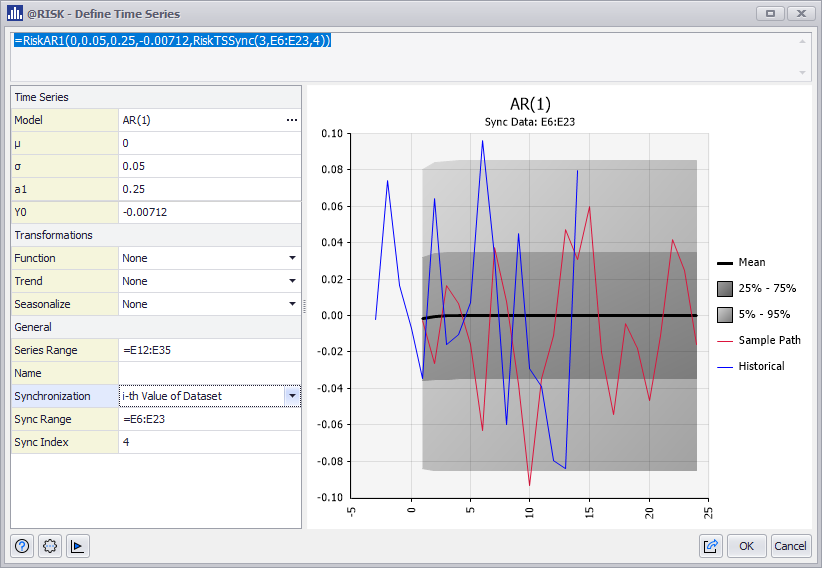822x568 pixels.
Task: Expand the Trend dropdown list
Action: [291, 281]
